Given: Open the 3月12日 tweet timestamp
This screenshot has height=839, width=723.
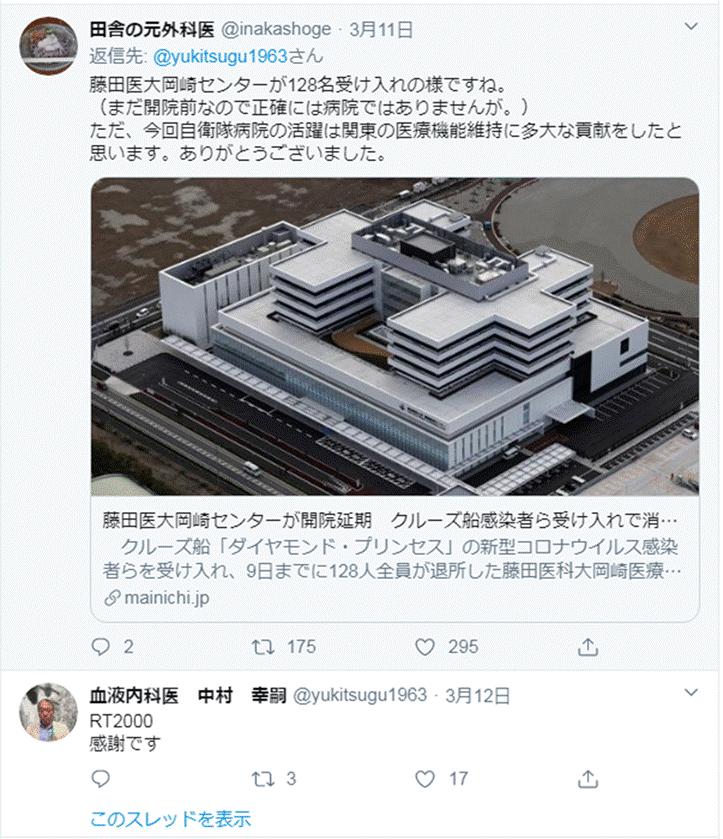Looking at the screenshot, I should pyautogui.click(x=477, y=696).
